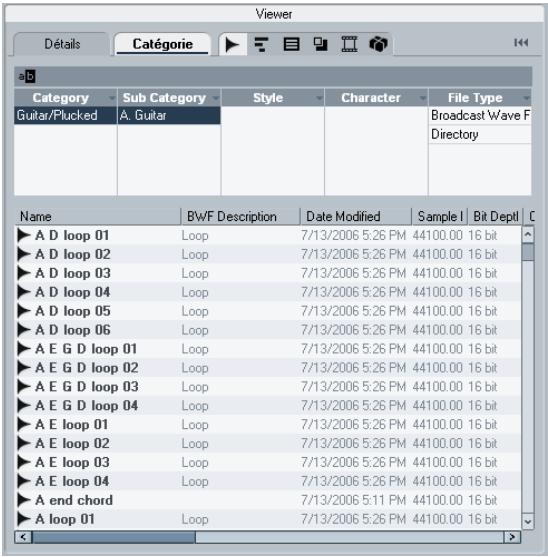Preview the A E loop 03 play arrow
This screenshot has height=557, width=548.
pyautogui.click(x=24, y=462)
